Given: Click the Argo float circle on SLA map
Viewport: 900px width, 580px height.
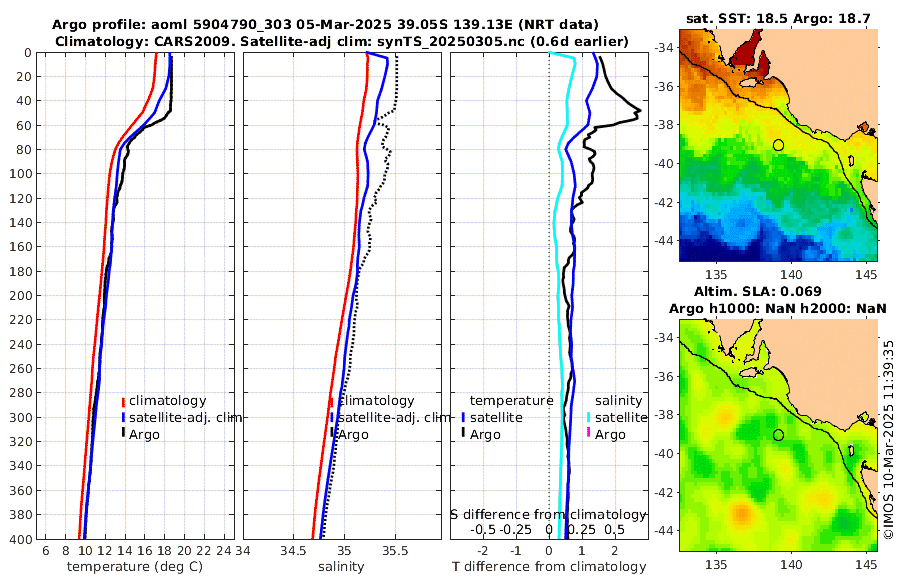Looking at the screenshot, I should (x=778, y=435).
